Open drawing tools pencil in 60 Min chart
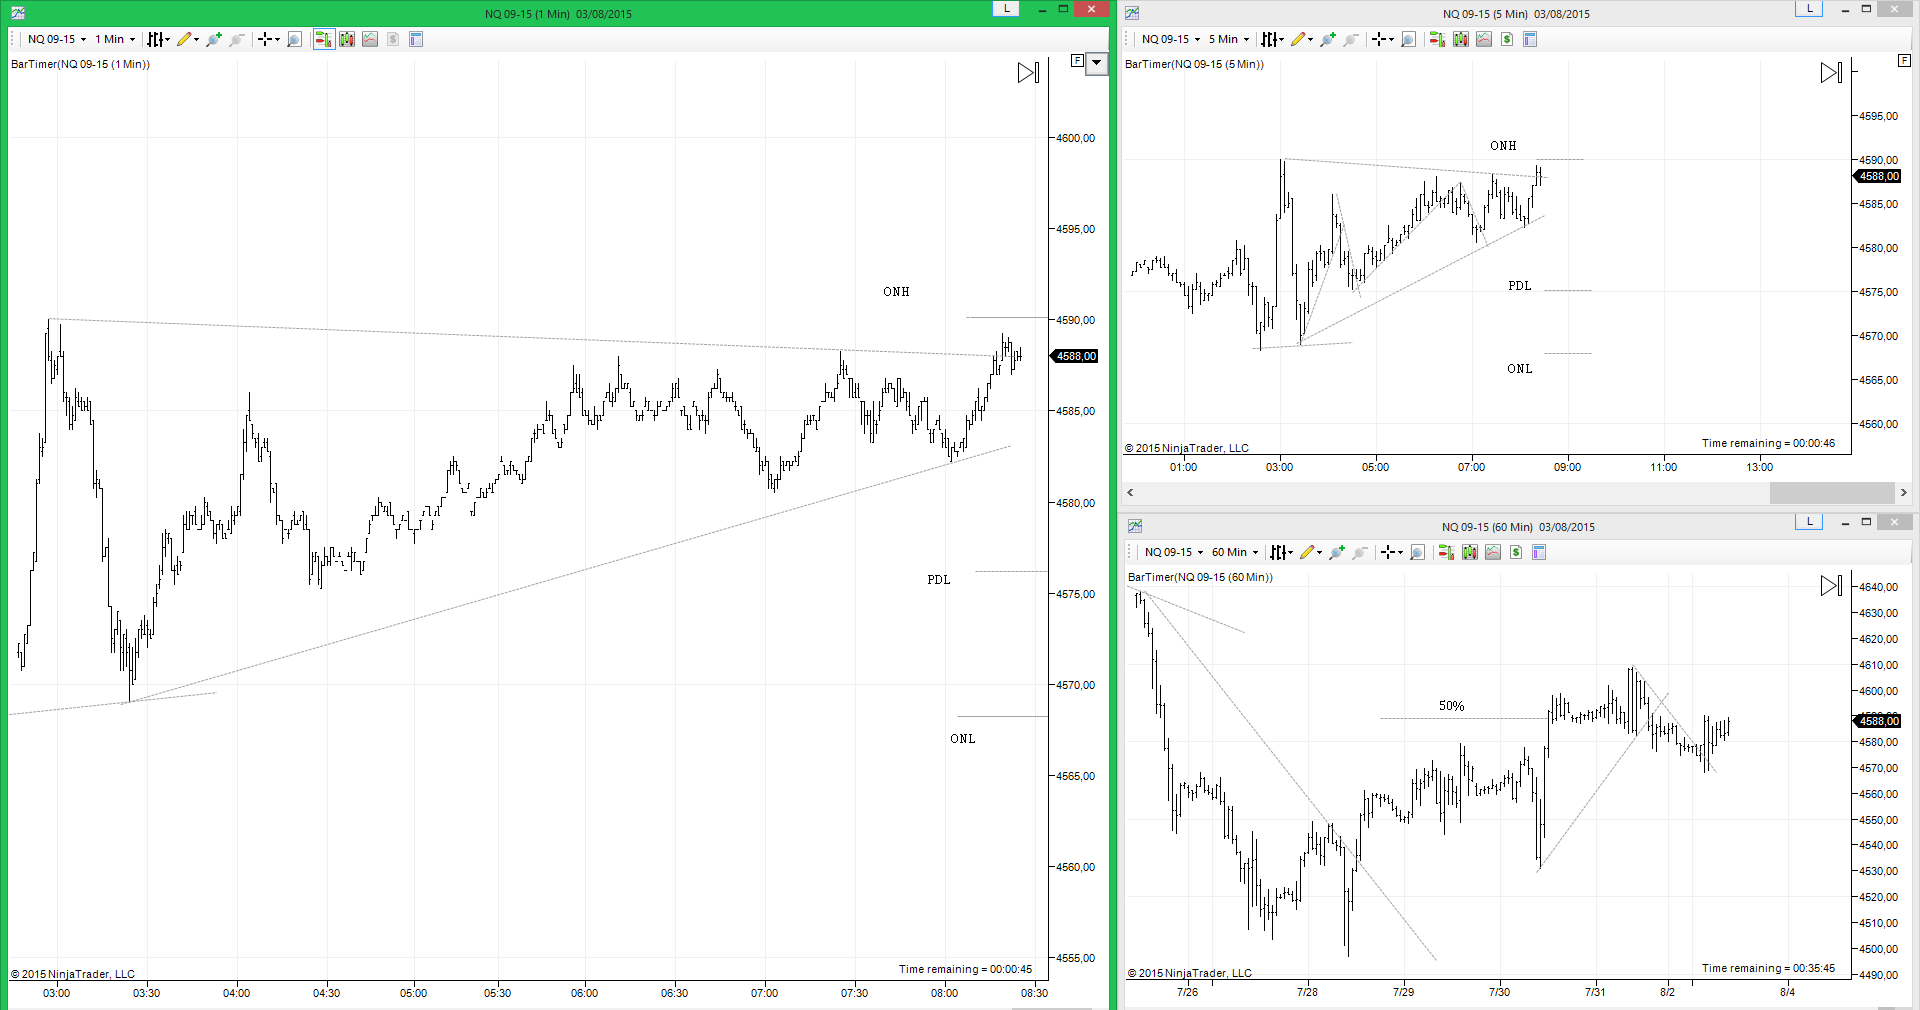This screenshot has height=1010, width=1920. tap(1311, 552)
